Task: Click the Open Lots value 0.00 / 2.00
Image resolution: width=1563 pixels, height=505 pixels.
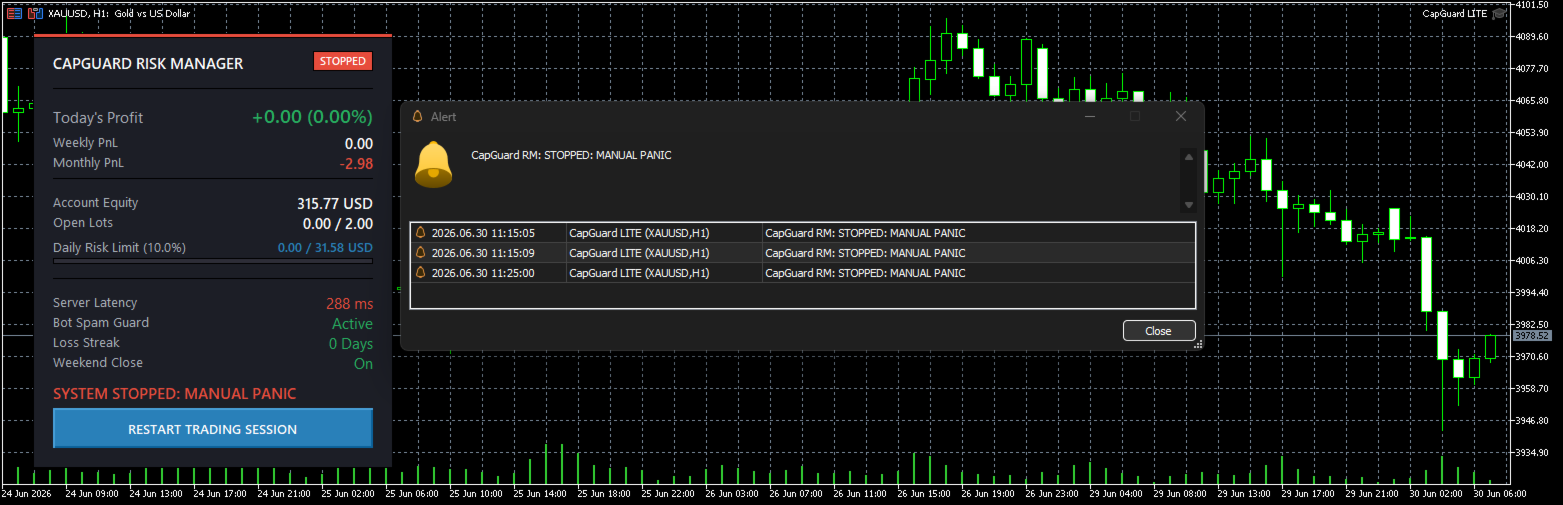Action: coord(338,224)
